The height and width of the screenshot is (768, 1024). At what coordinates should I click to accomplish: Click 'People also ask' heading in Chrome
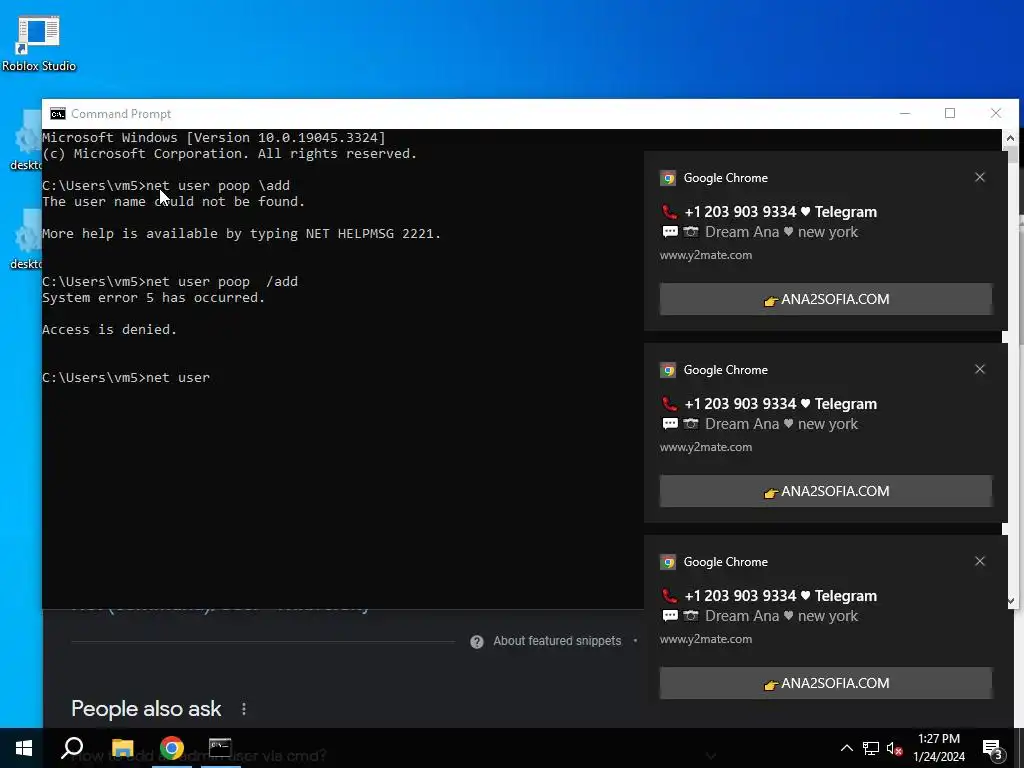[x=146, y=709]
